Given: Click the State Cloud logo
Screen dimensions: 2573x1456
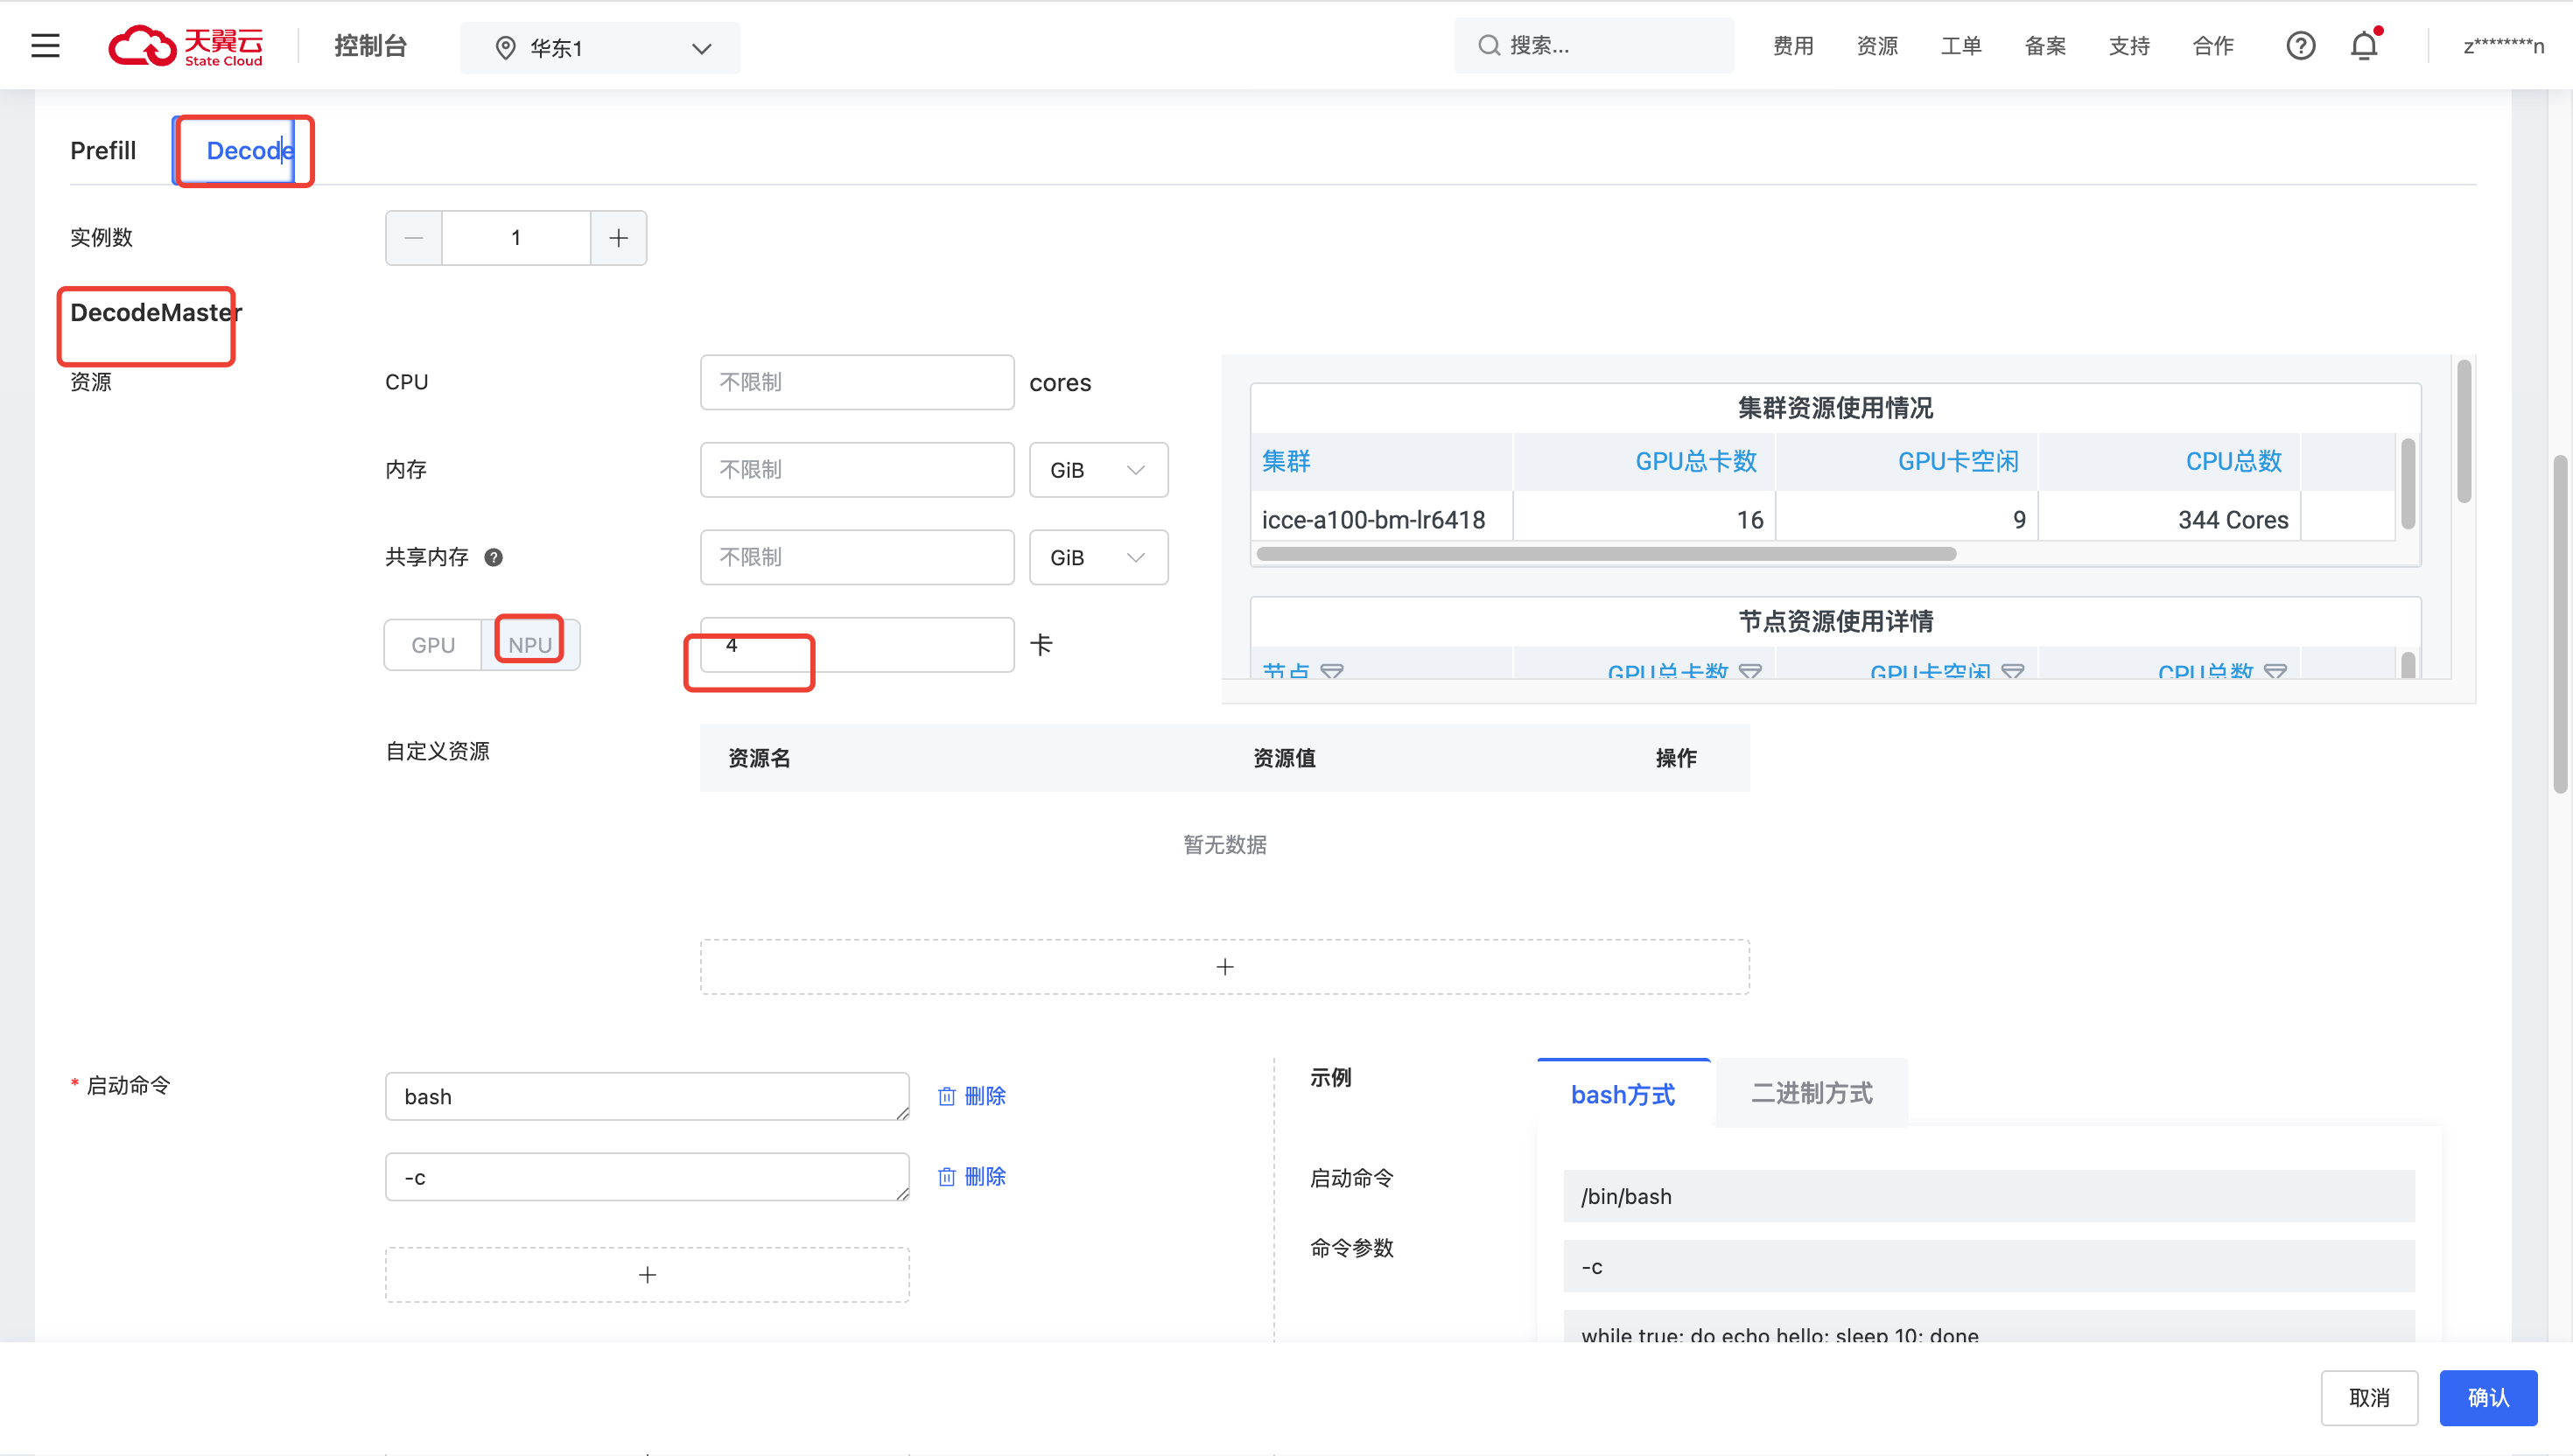Looking at the screenshot, I should tap(186, 46).
